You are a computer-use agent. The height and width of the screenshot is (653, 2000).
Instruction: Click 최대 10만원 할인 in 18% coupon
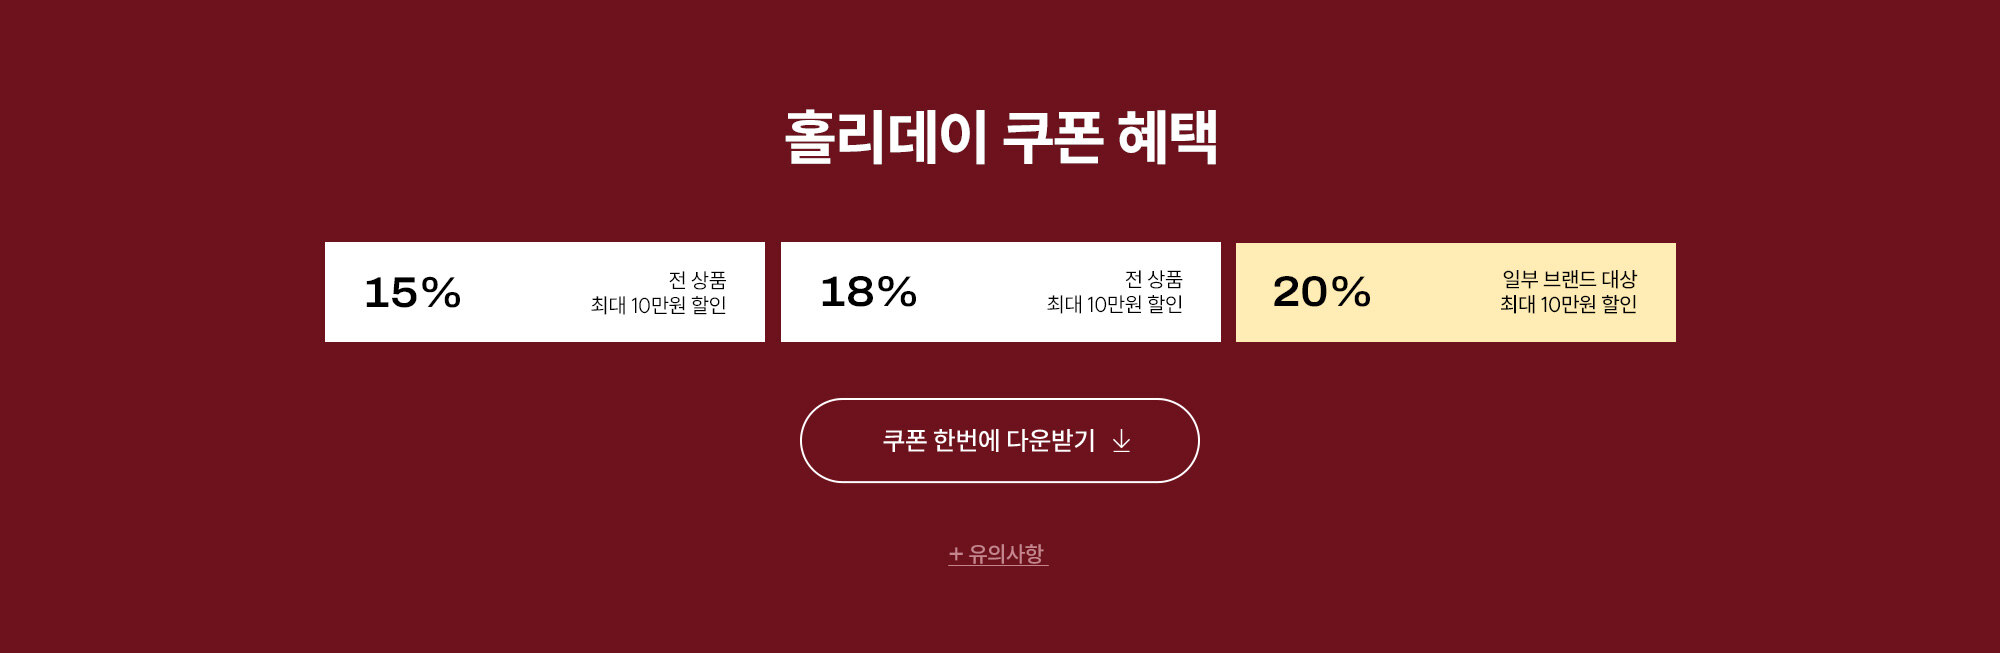[1114, 304]
